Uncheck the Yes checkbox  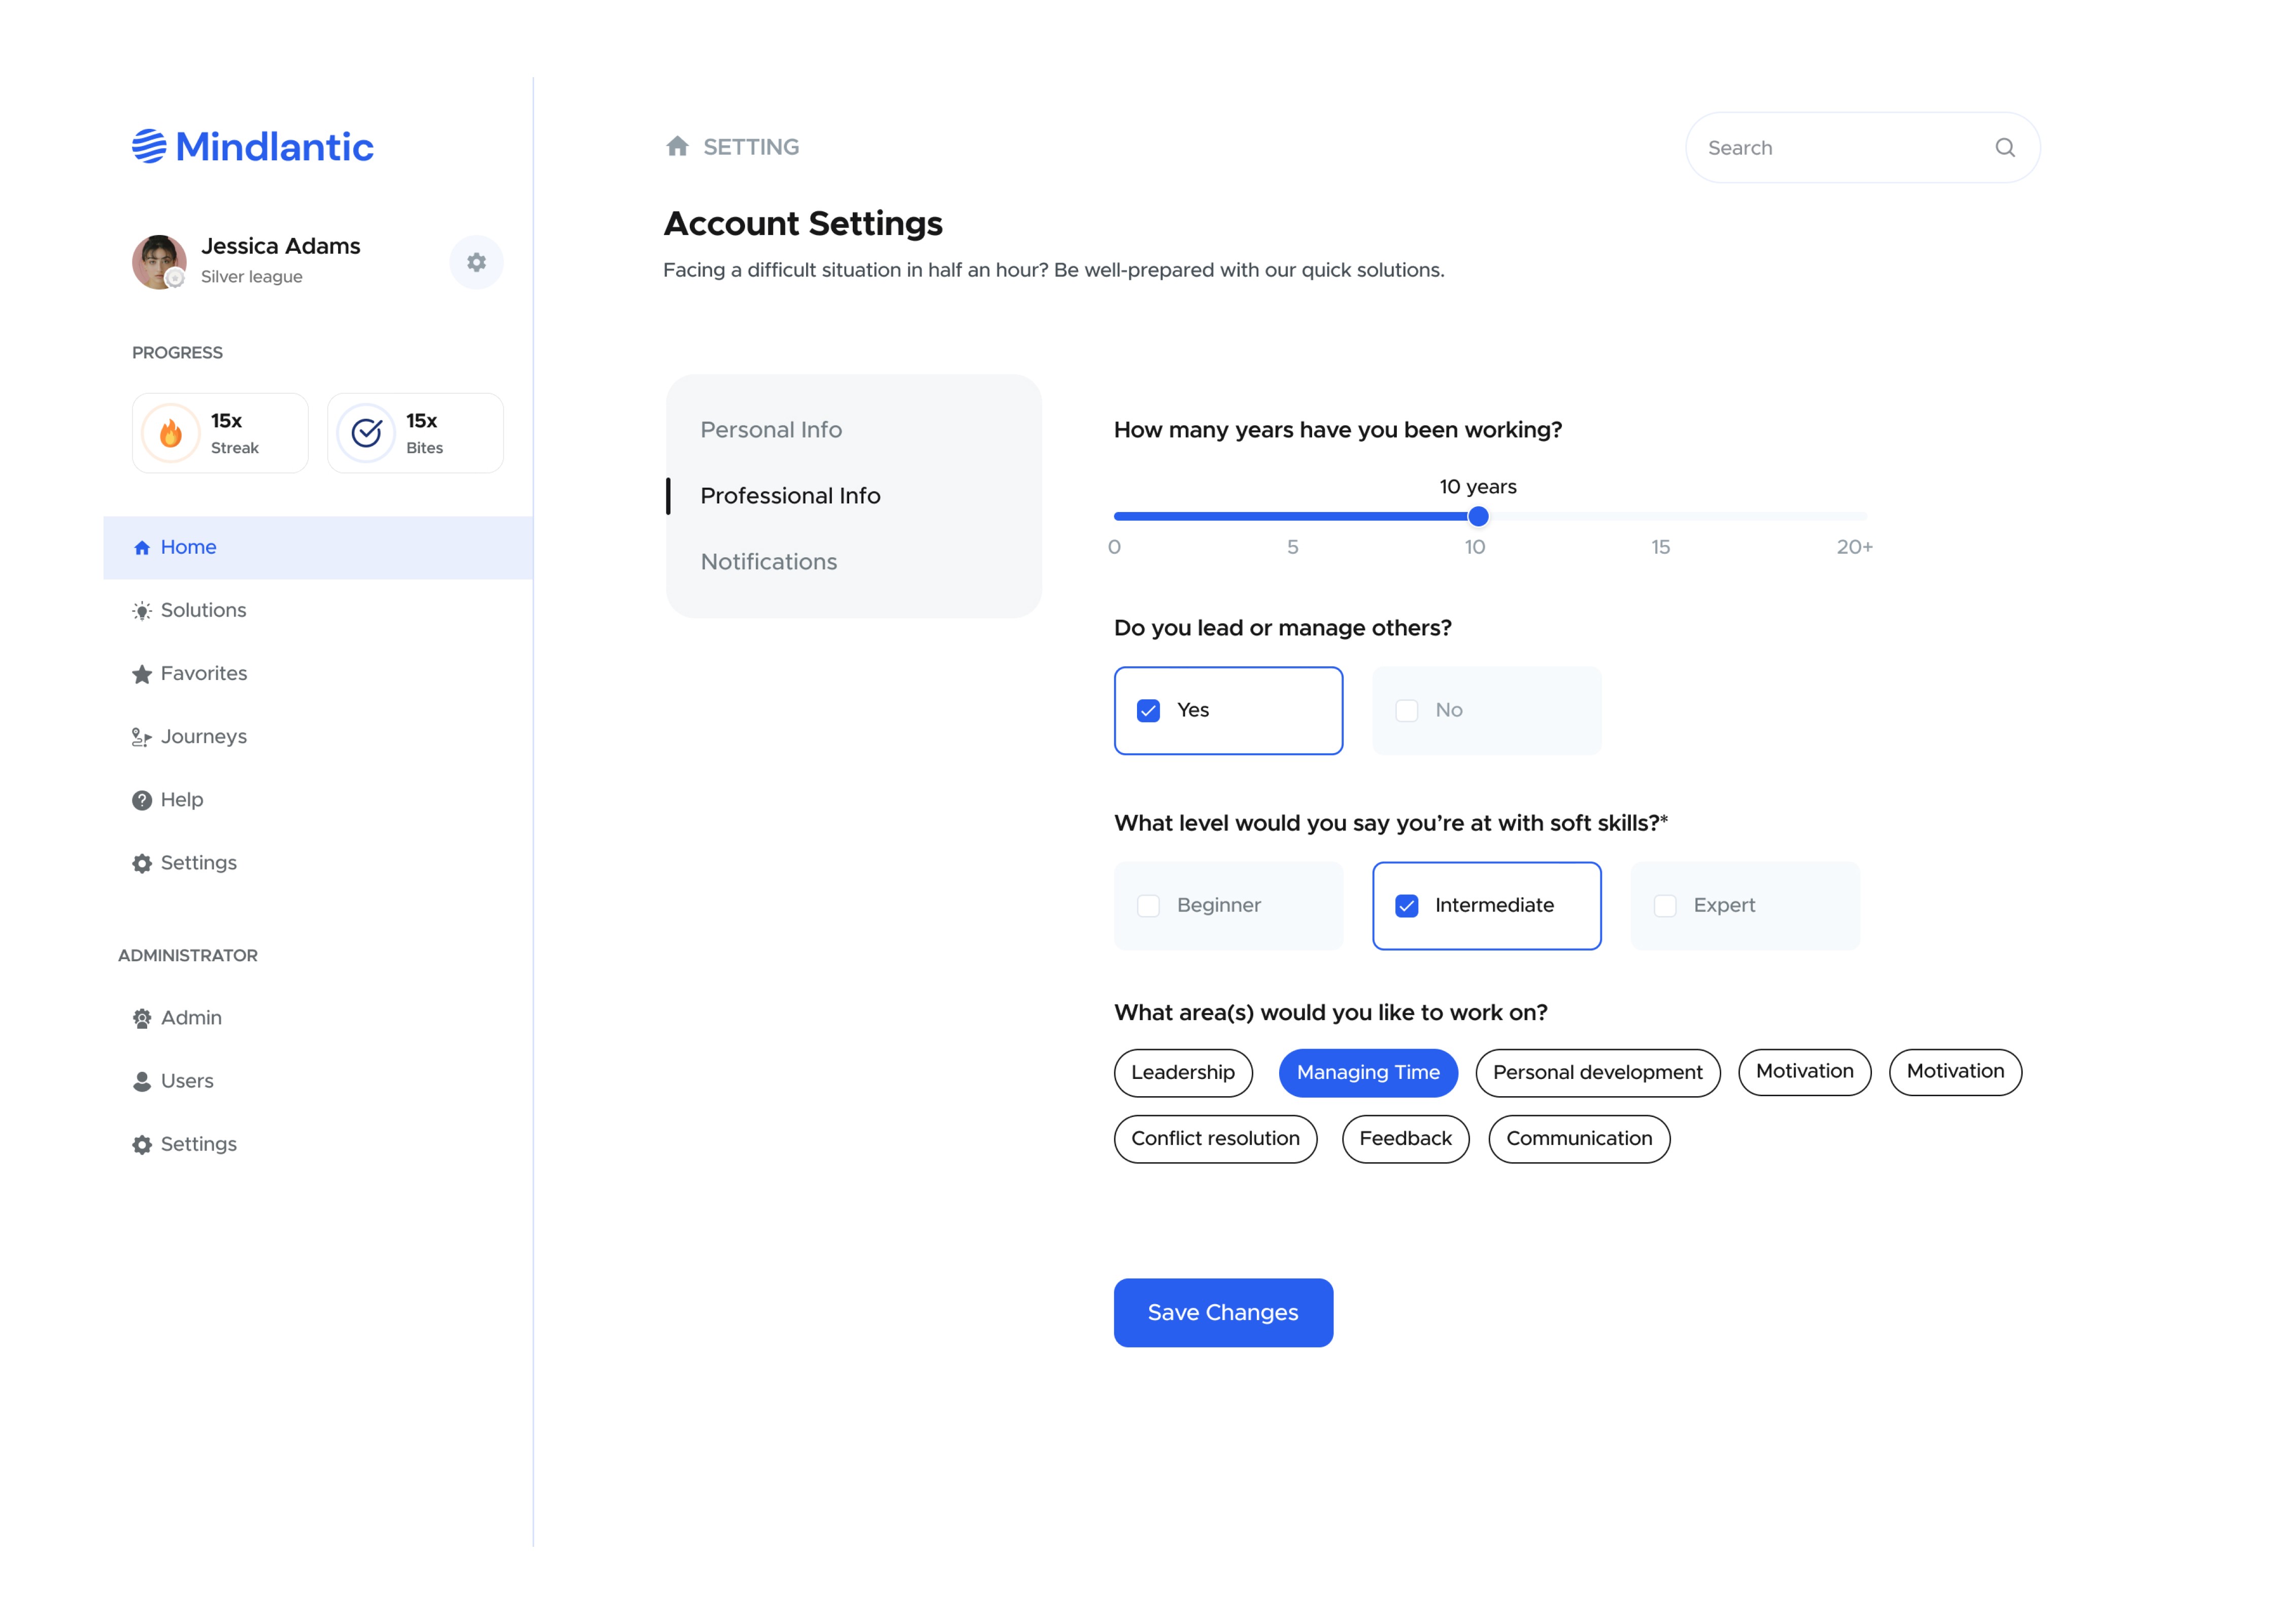1148,710
